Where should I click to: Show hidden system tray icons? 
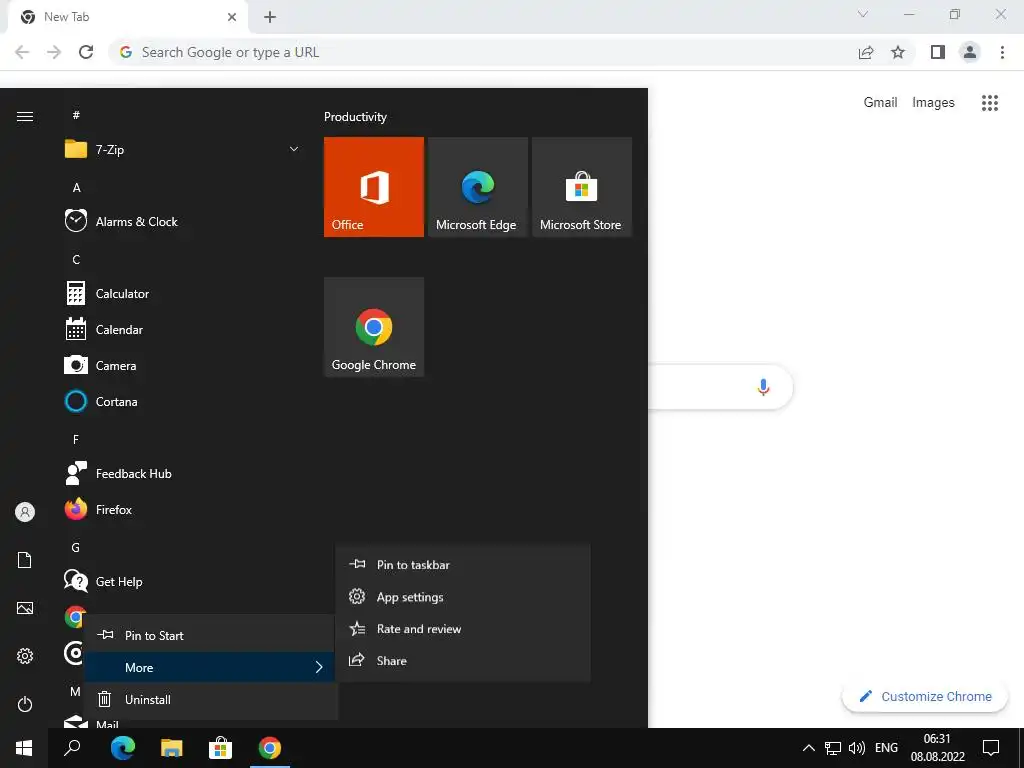coord(808,748)
